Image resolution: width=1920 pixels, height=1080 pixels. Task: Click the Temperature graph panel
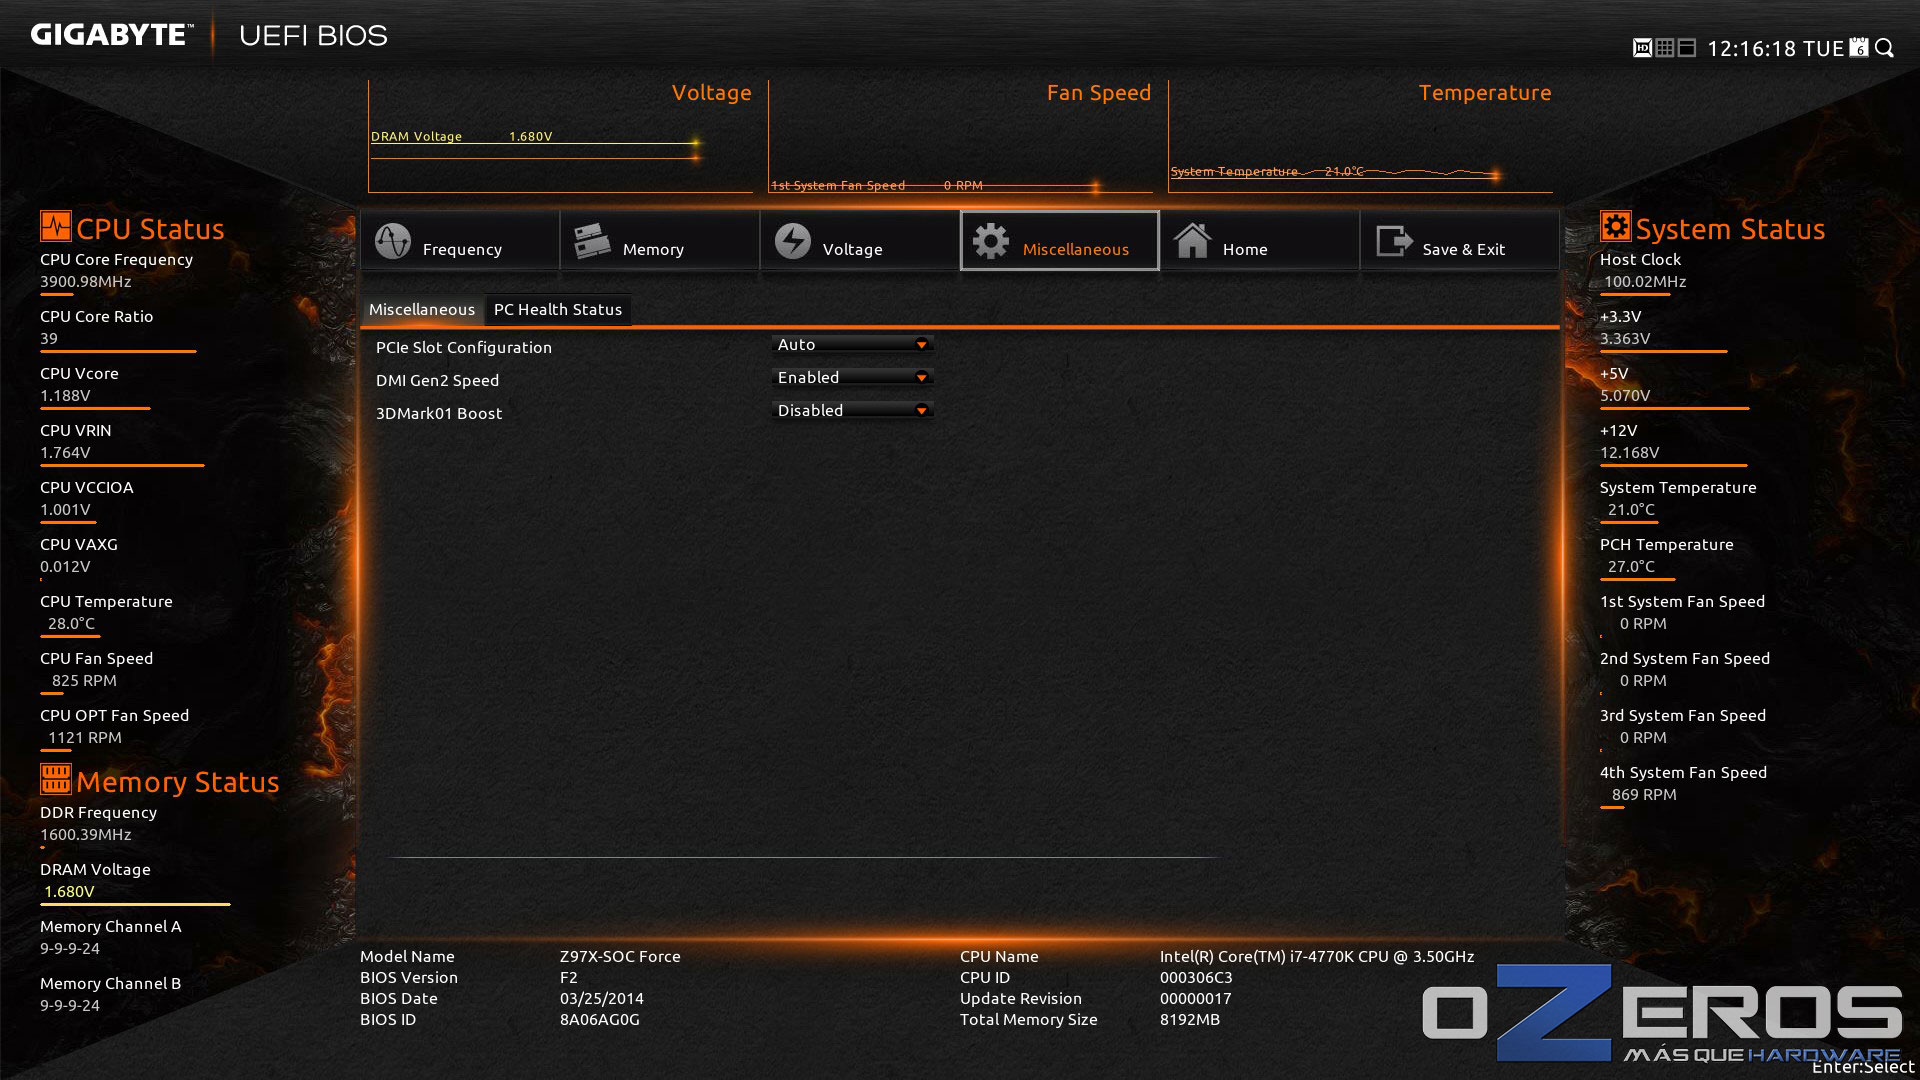click(1360, 137)
